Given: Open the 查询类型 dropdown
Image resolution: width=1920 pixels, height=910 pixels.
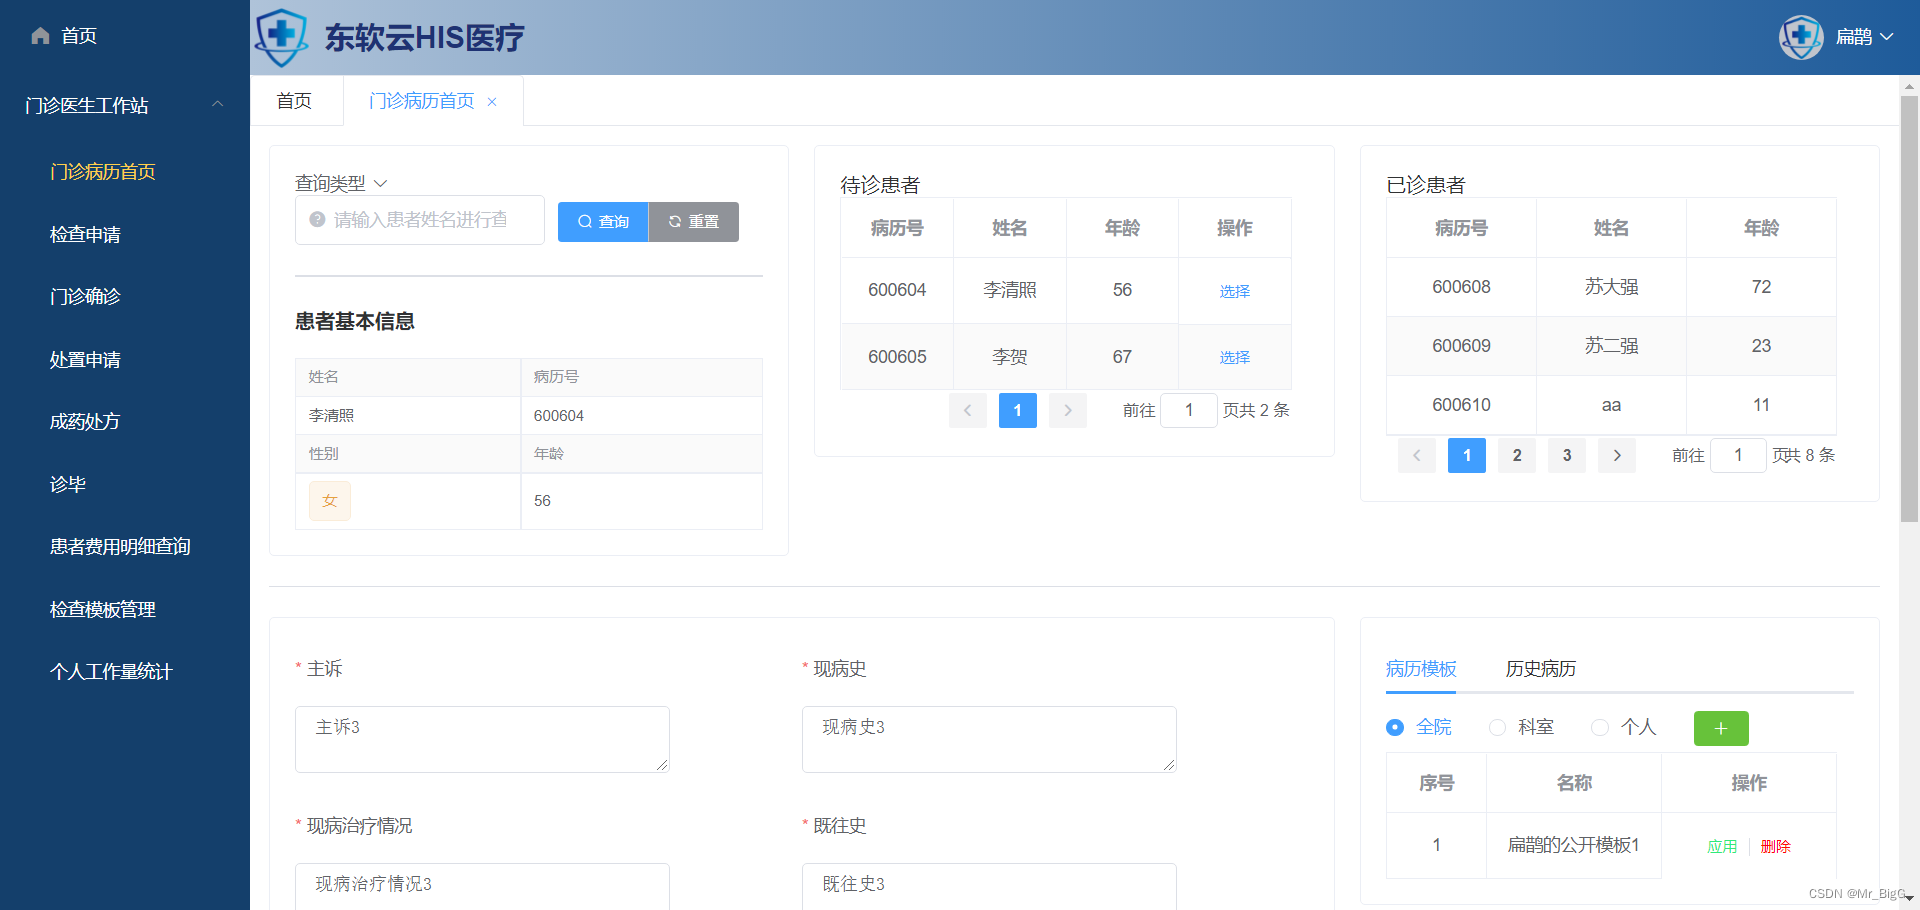Looking at the screenshot, I should (341, 183).
